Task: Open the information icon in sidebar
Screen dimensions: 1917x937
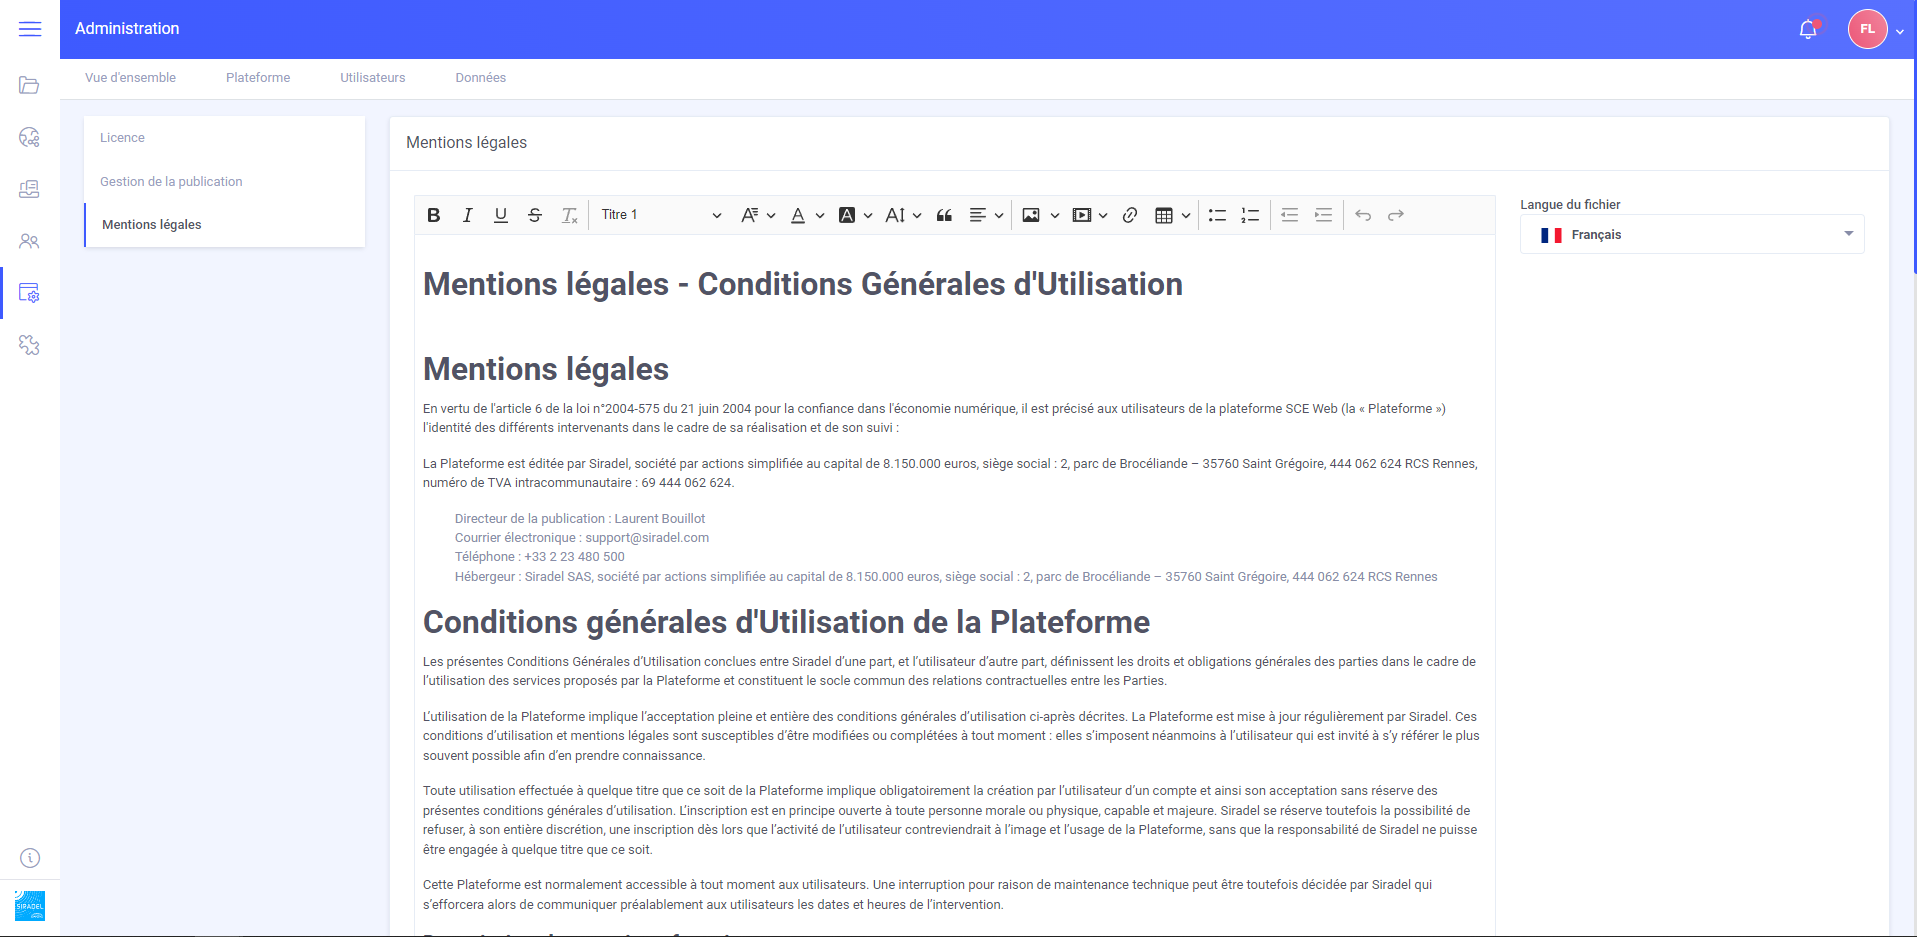Action: pyautogui.click(x=30, y=858)
